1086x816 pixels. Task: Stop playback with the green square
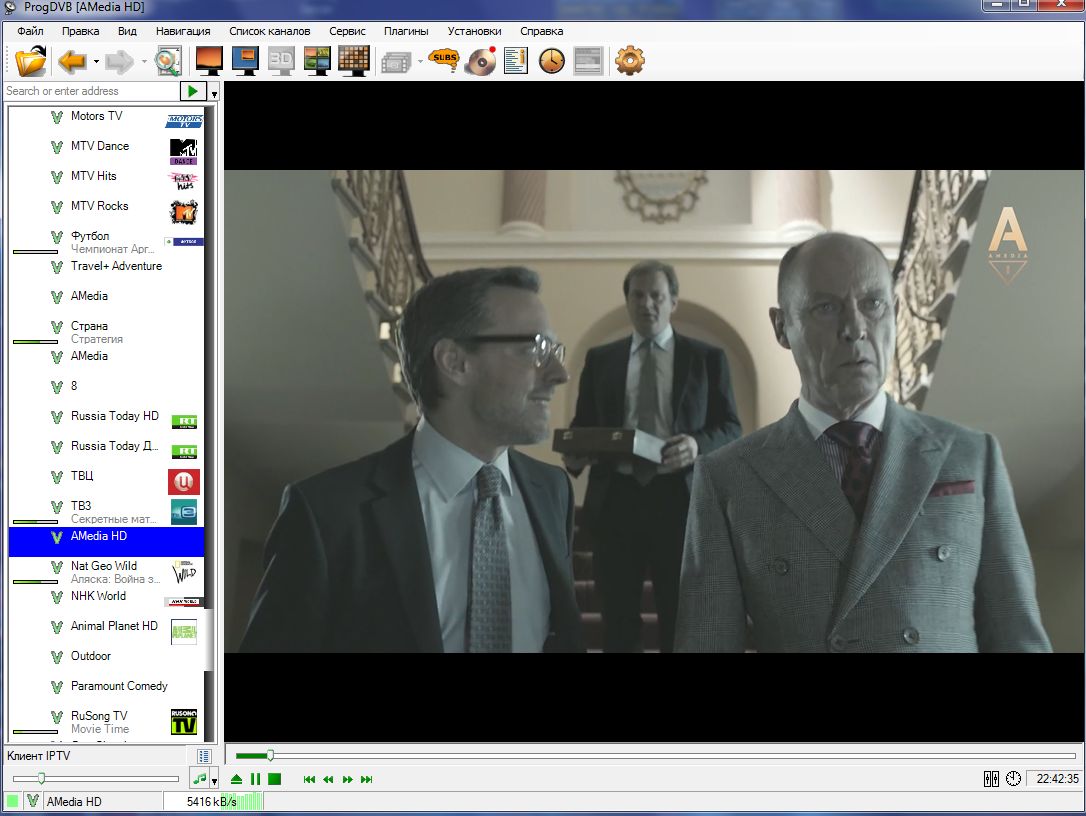tap(274, 779)
